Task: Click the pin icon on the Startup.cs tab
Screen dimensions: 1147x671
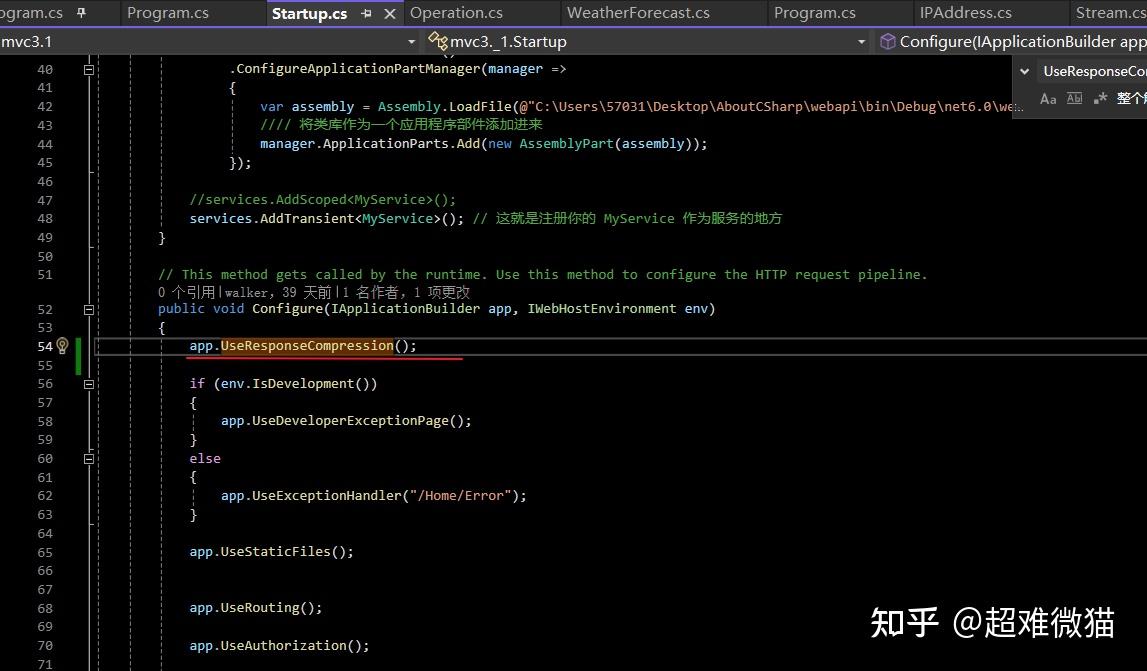Action: coord(366,14)
